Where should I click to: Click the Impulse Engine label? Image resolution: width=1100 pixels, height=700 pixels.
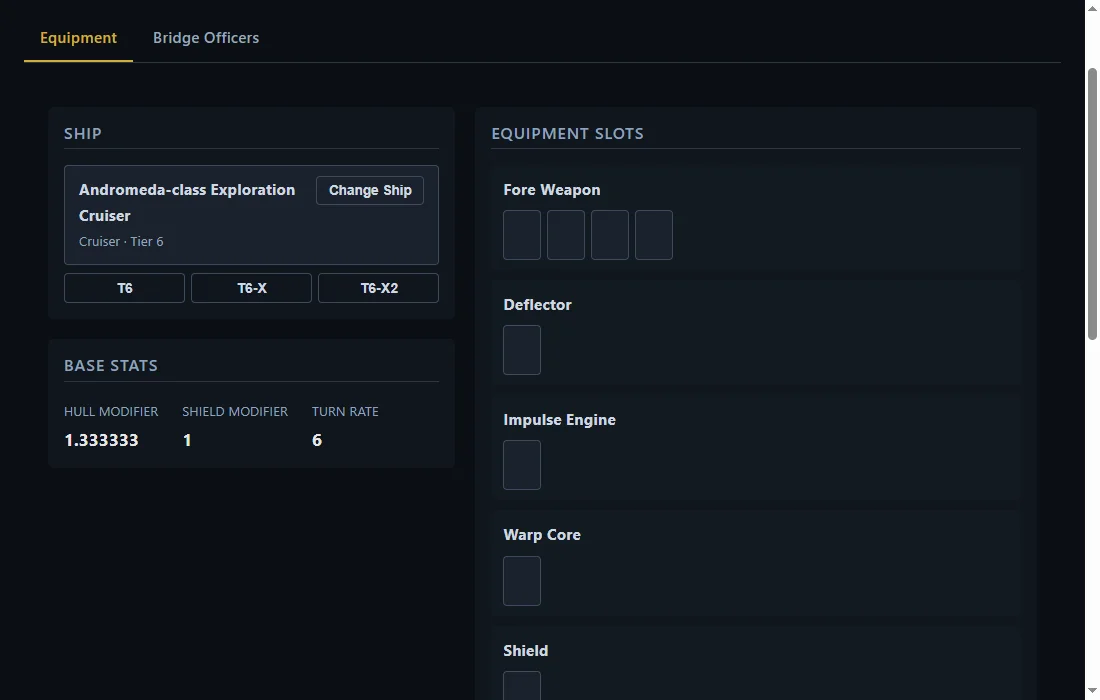coord(559,420)
